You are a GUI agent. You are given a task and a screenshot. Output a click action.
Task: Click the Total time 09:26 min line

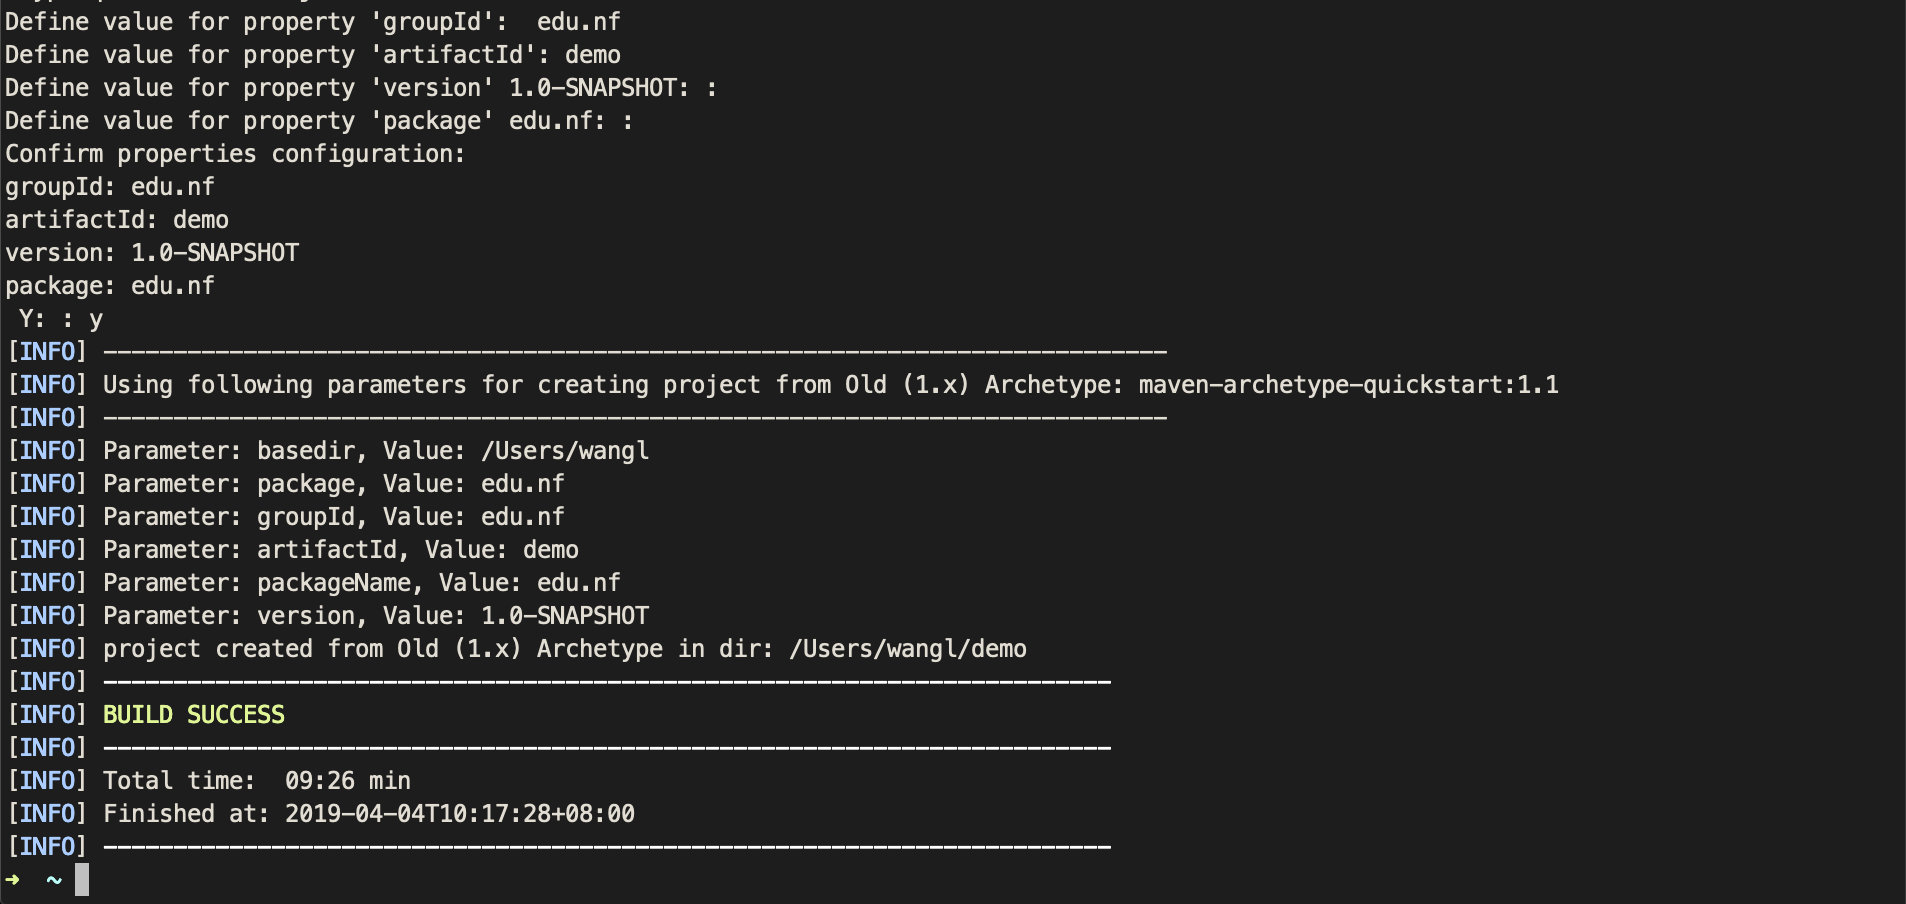(x=257, y=781)
